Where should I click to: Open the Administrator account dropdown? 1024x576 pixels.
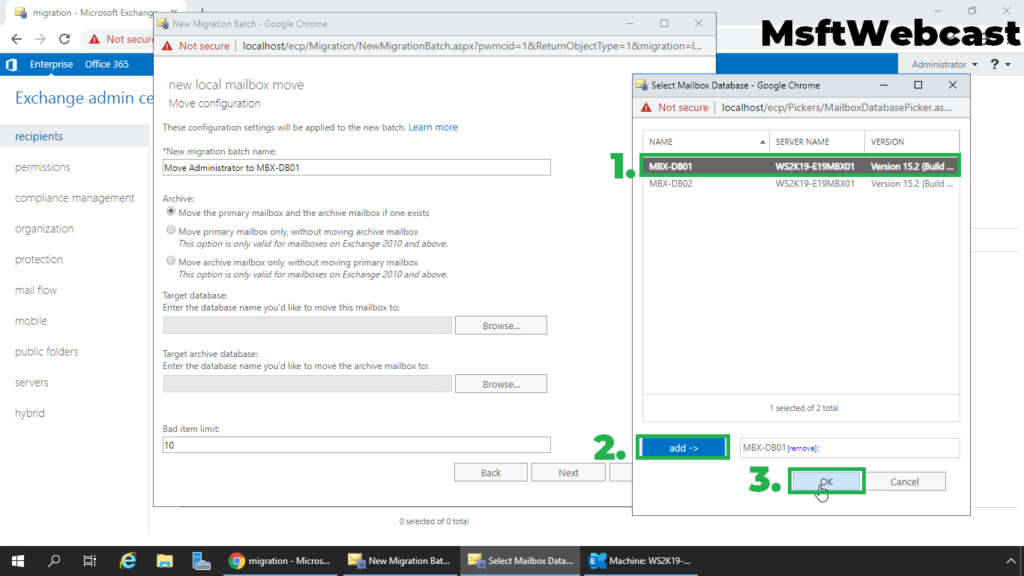click(944, 64)
